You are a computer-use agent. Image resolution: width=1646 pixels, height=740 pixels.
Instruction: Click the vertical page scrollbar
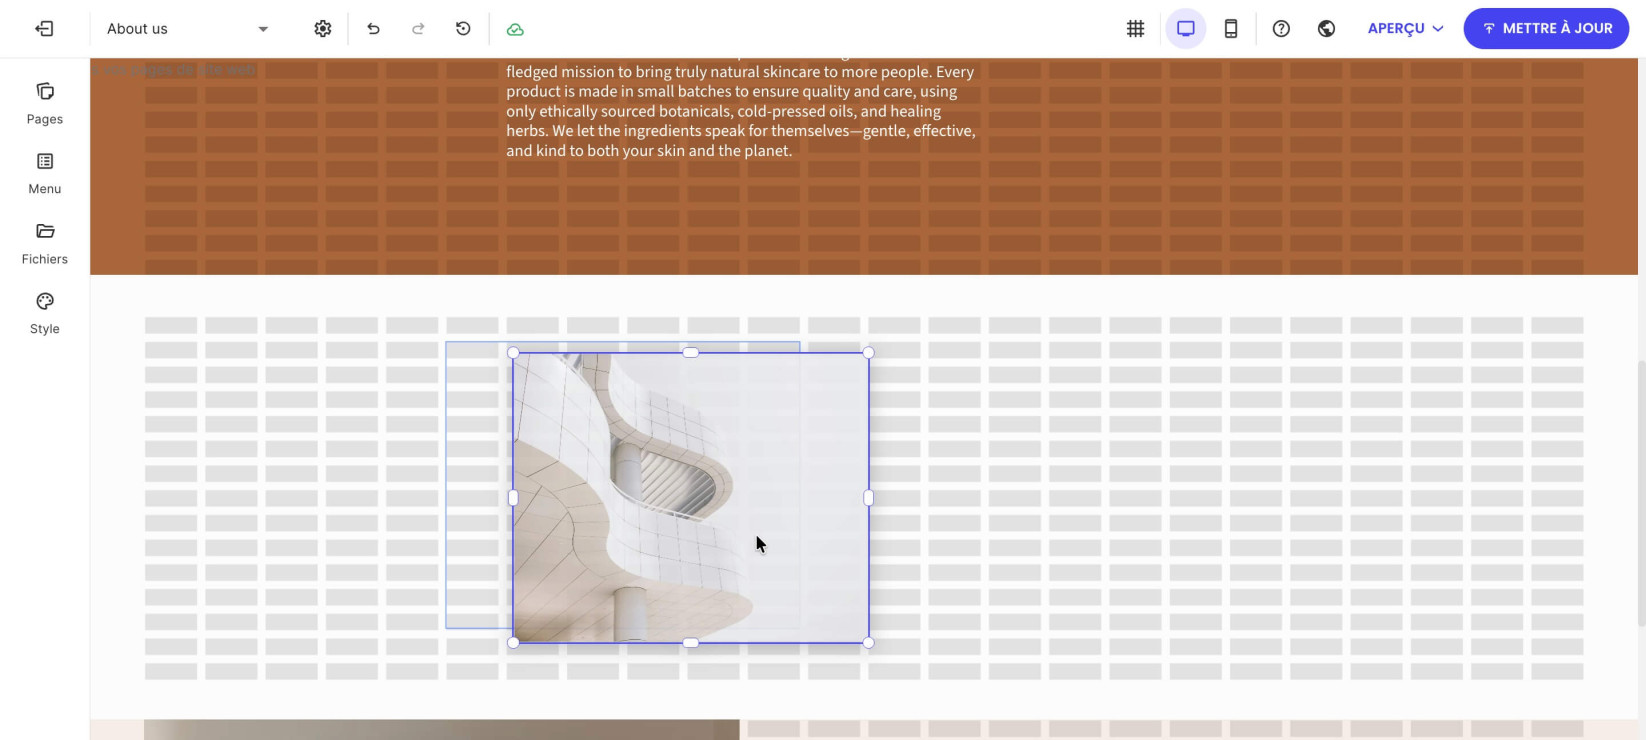point(1641,493)
